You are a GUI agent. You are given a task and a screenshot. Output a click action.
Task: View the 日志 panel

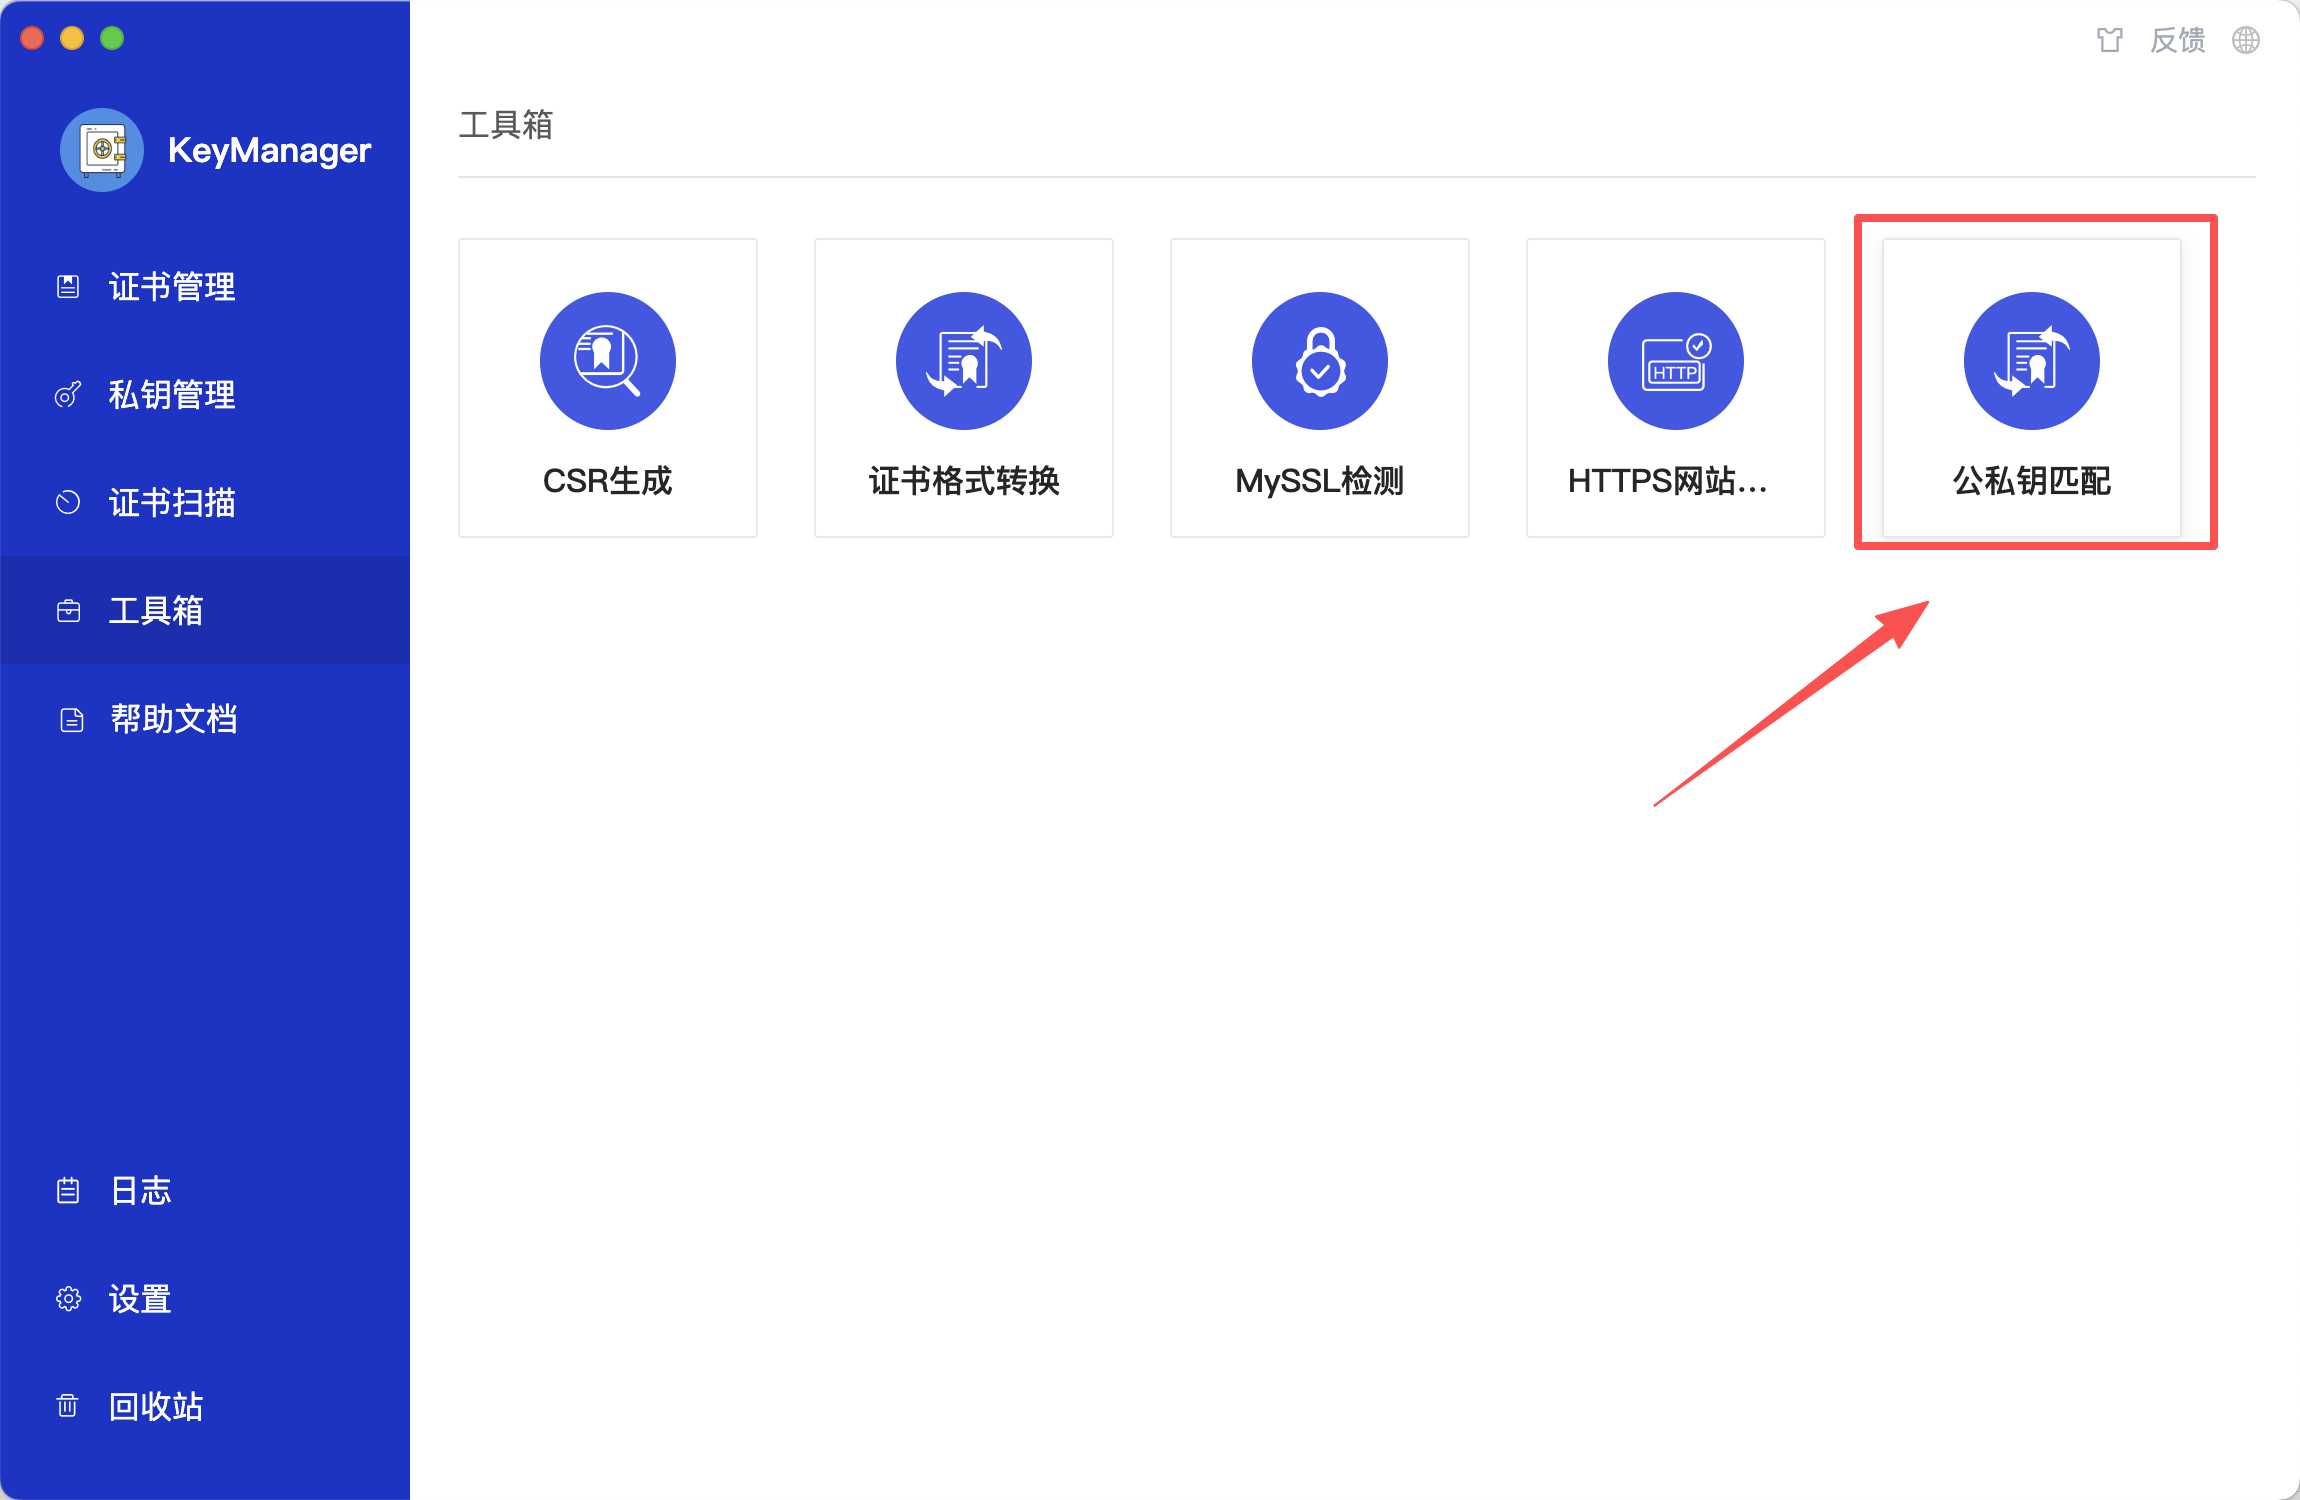[139, 1190]
